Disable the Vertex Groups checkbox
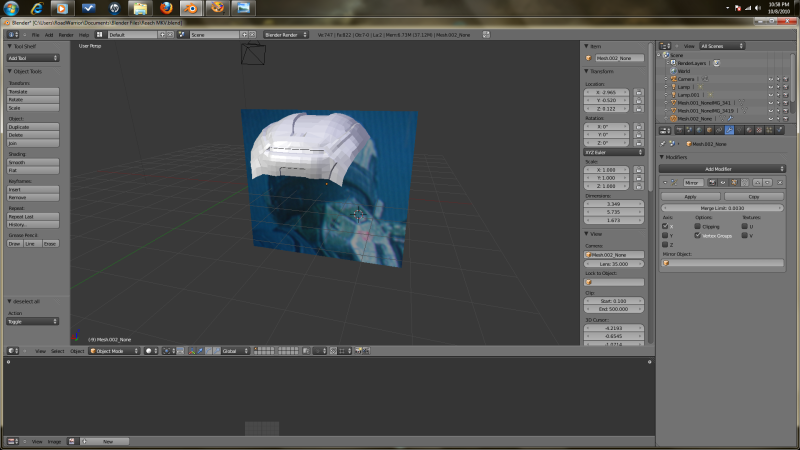Viewport: 800px width, 450px height. coord(697,235)
